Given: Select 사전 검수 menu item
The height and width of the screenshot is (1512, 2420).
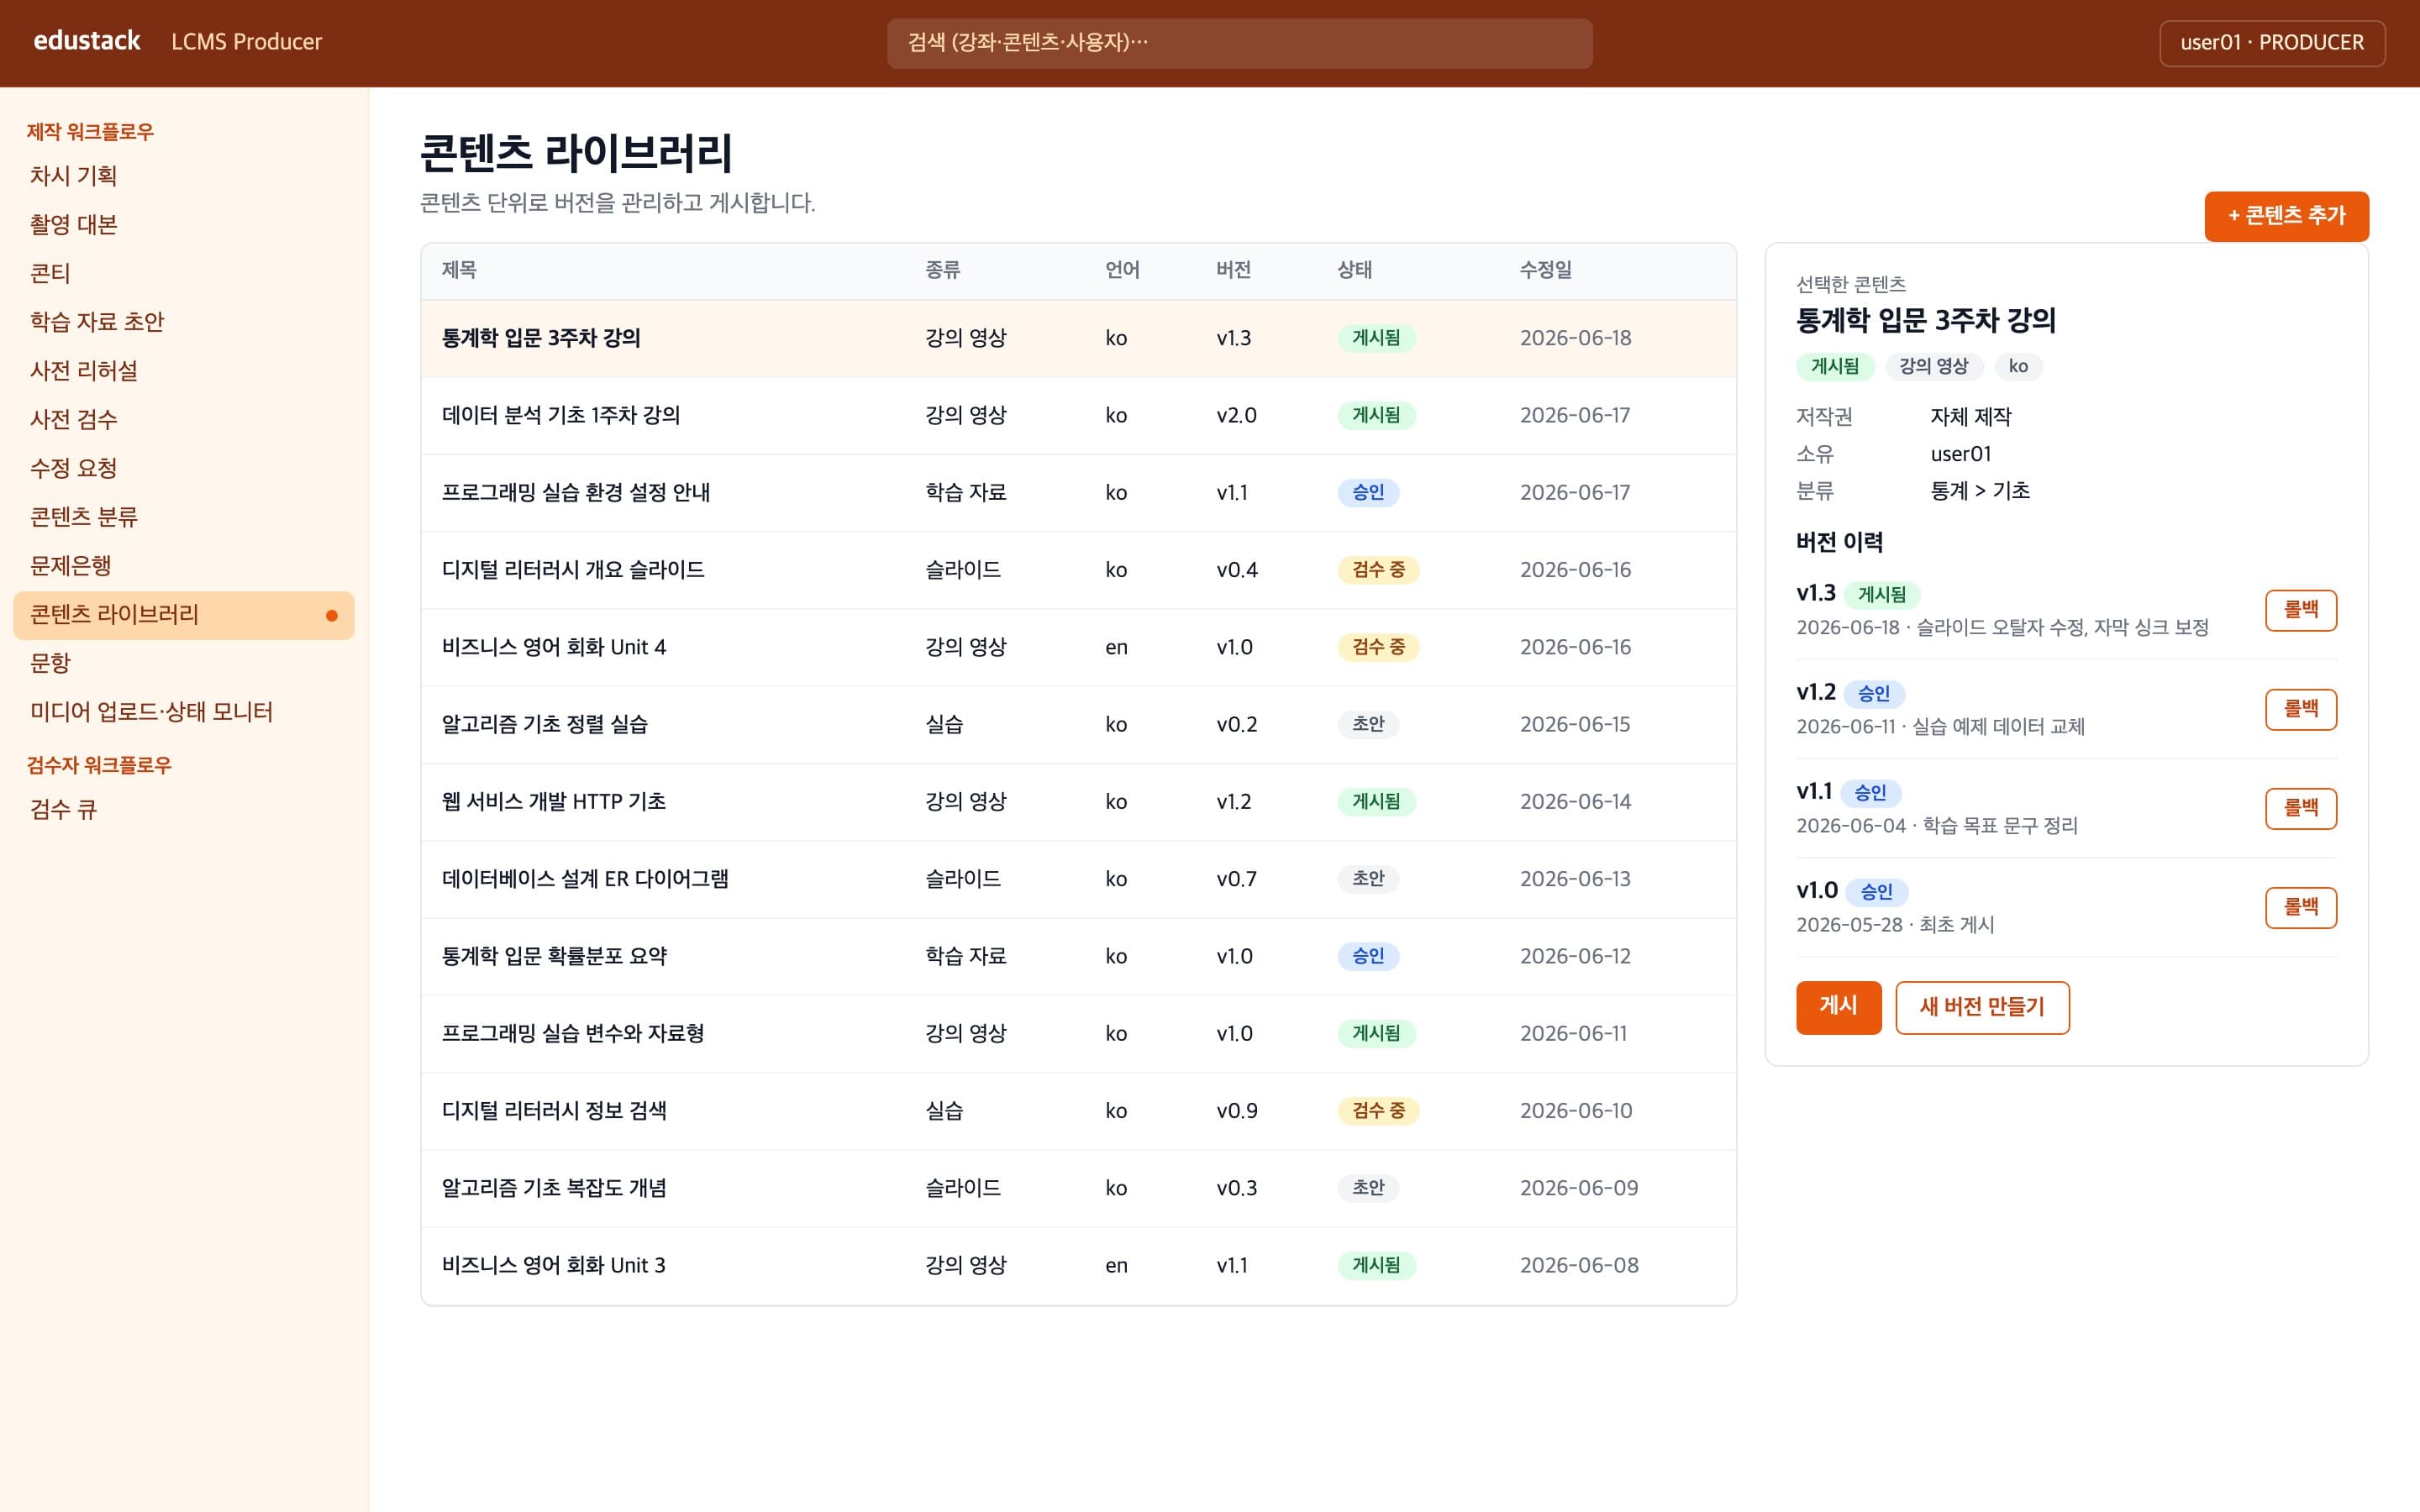Looking at the screenshot, I should tap(184, 420).
